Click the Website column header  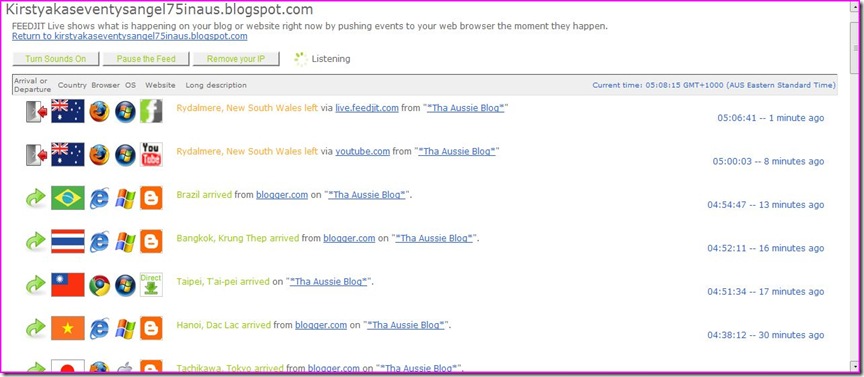click(x=160, y=85)
